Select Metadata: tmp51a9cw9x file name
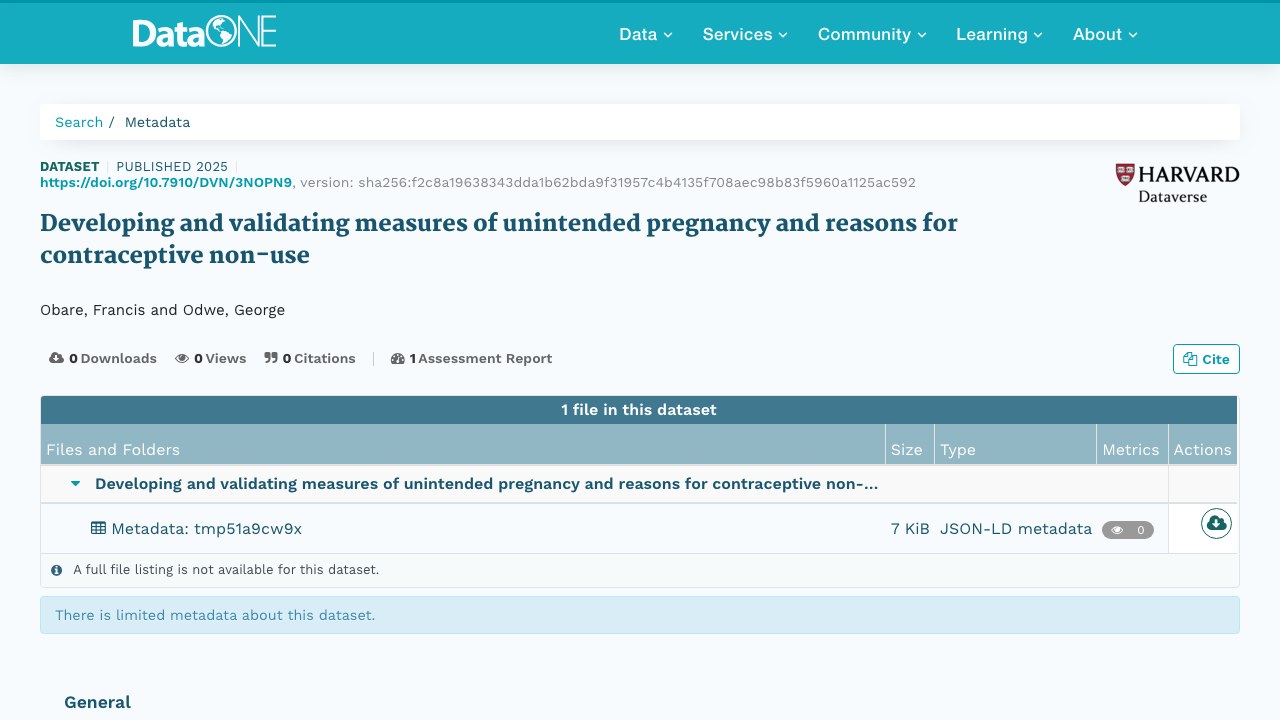1280x720 pixels. (x=206, y=528)
